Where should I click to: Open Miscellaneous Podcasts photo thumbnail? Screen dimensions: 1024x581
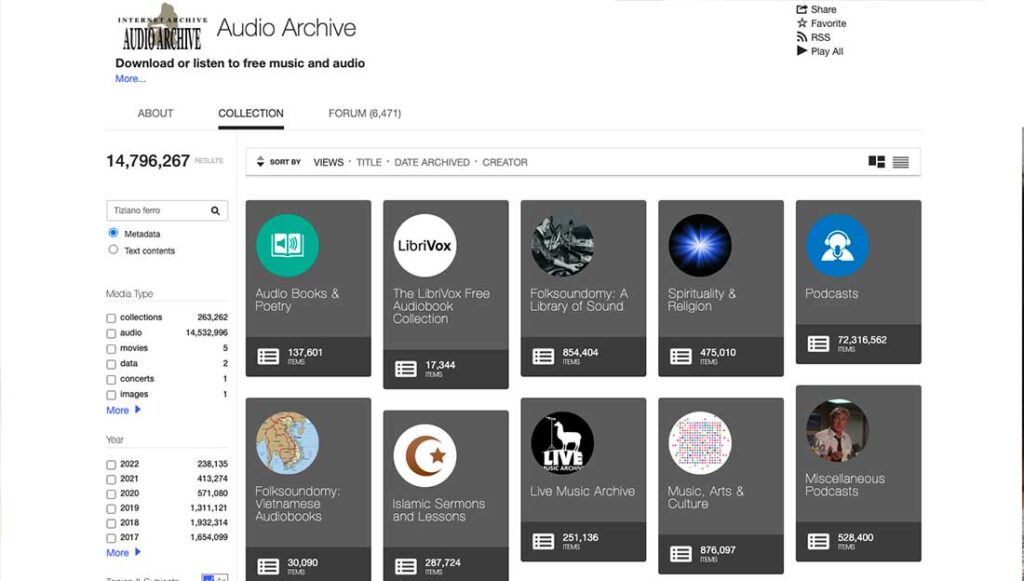[837, 430]
